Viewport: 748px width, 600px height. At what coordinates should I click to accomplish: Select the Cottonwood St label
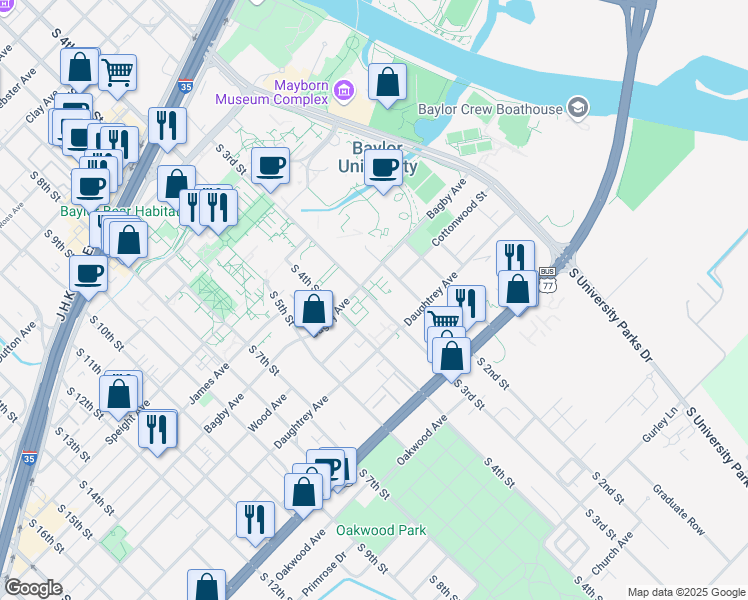(x=459, y=218)
